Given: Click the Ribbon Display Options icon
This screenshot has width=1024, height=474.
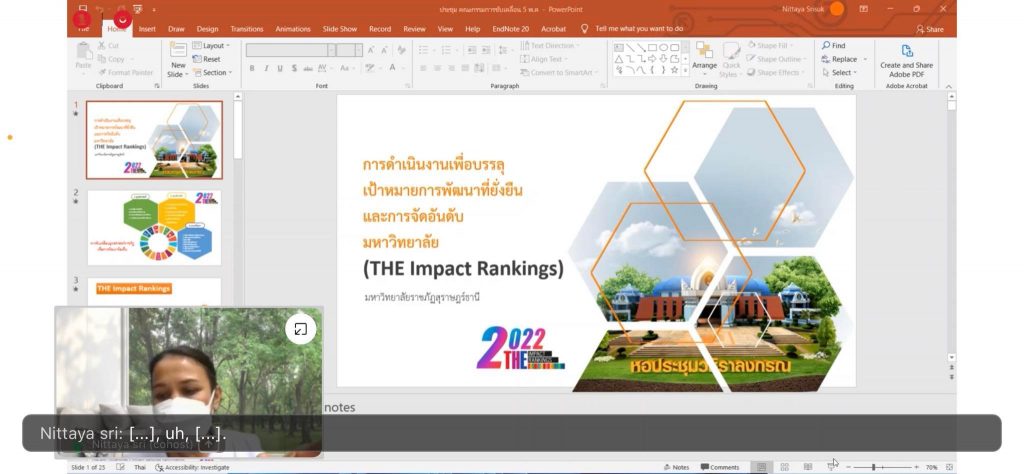Looking at the screenshot, I should tap(863, 9).
